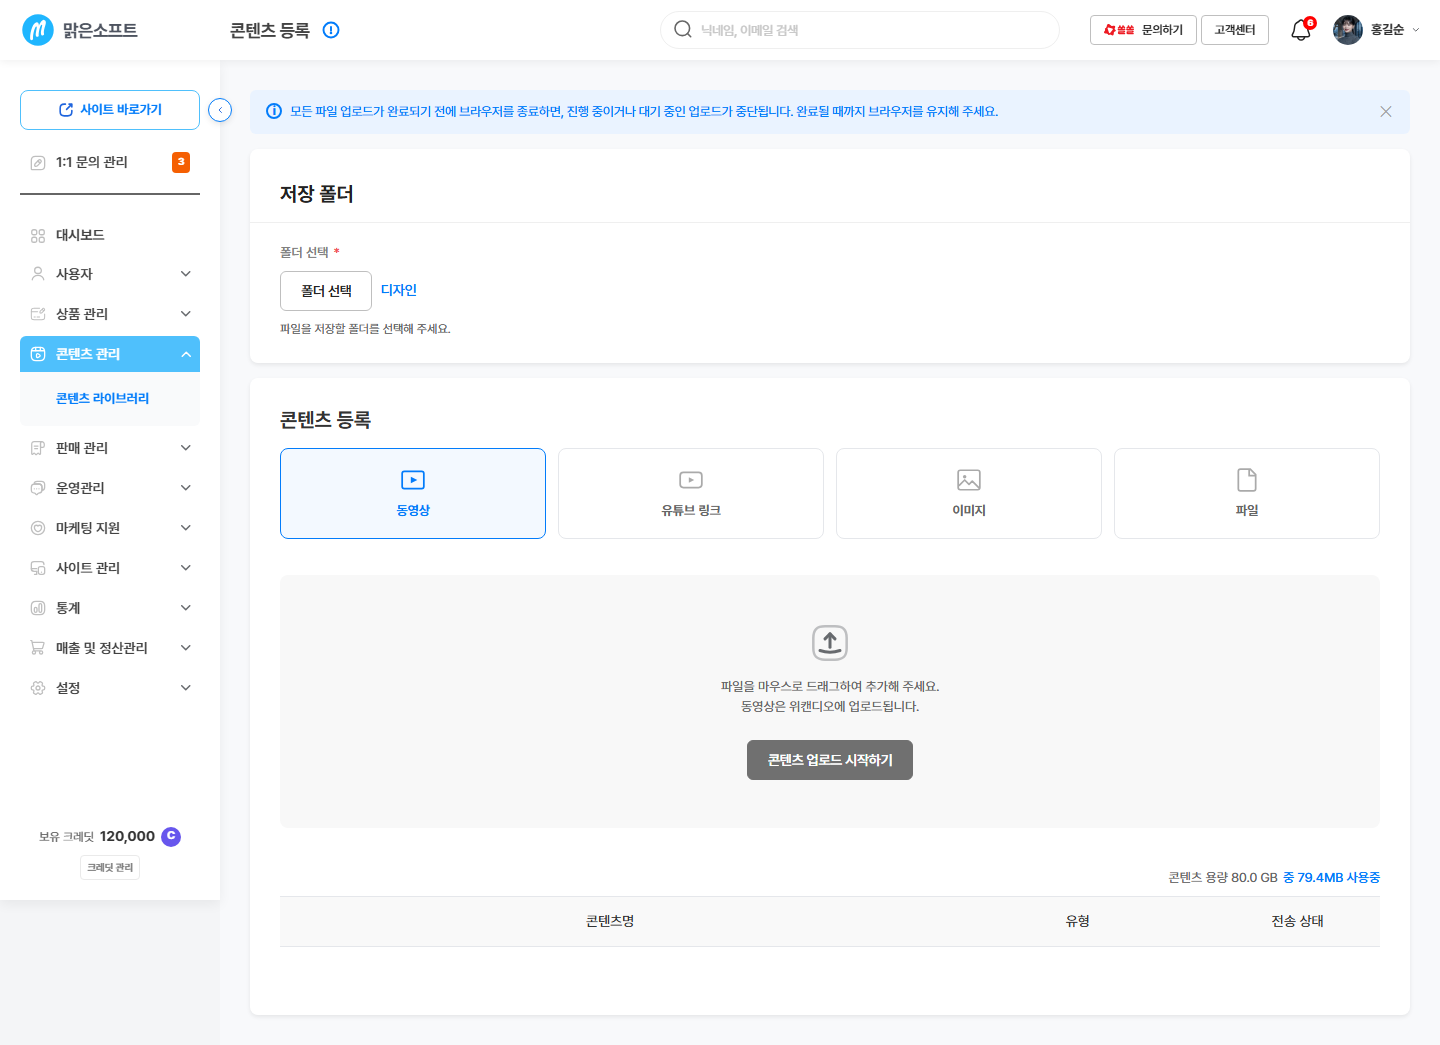Screen dimensions: 1440x1045
Task: Click the 설정 gear icon
Action: click(38, 688)
